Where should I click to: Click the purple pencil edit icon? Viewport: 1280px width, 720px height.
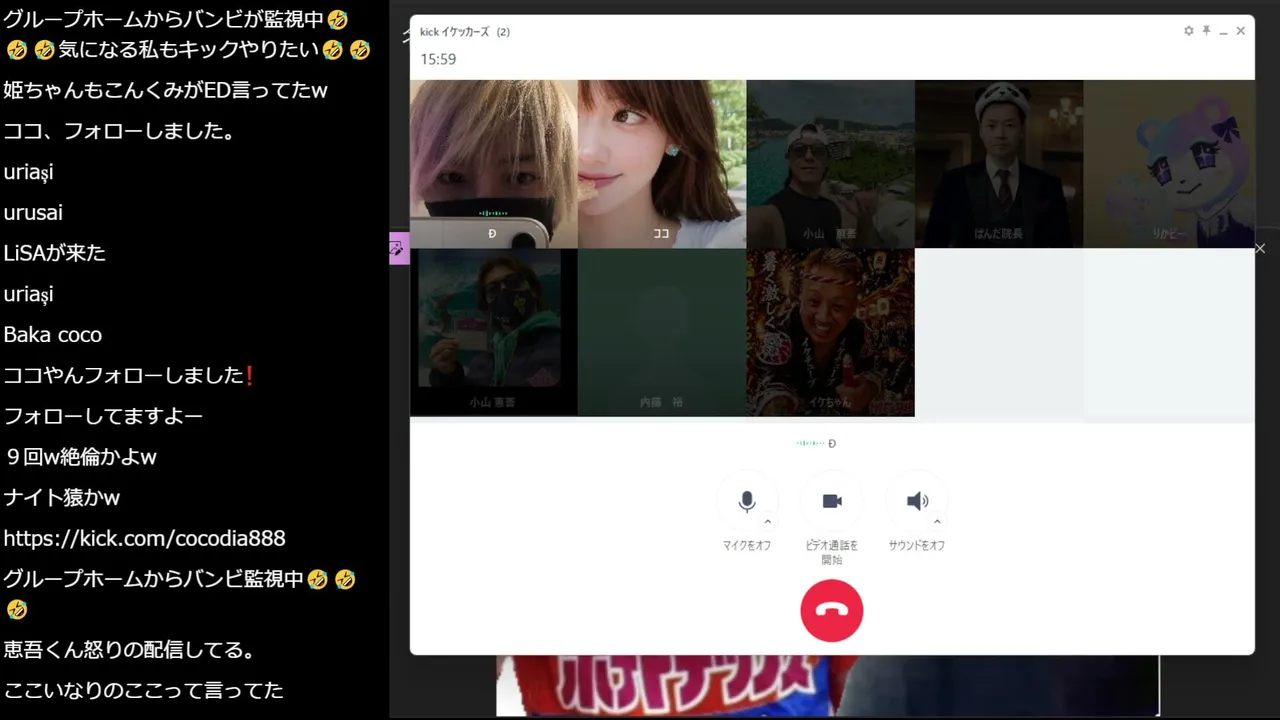point(398,249)
